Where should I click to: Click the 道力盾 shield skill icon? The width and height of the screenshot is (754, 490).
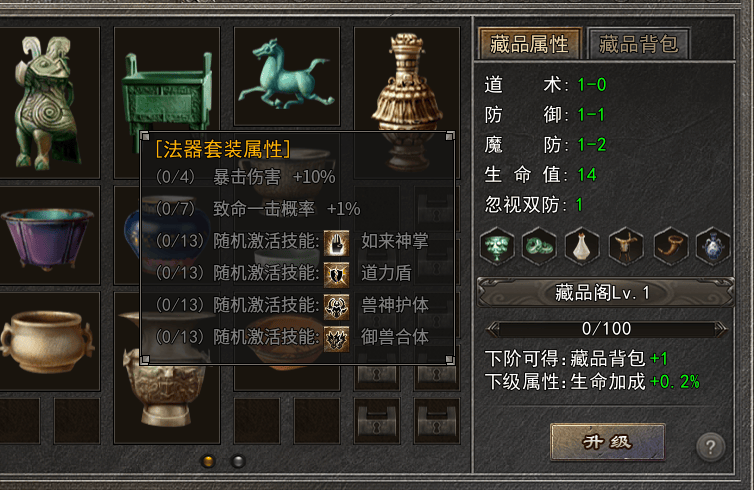click(336, 275)
